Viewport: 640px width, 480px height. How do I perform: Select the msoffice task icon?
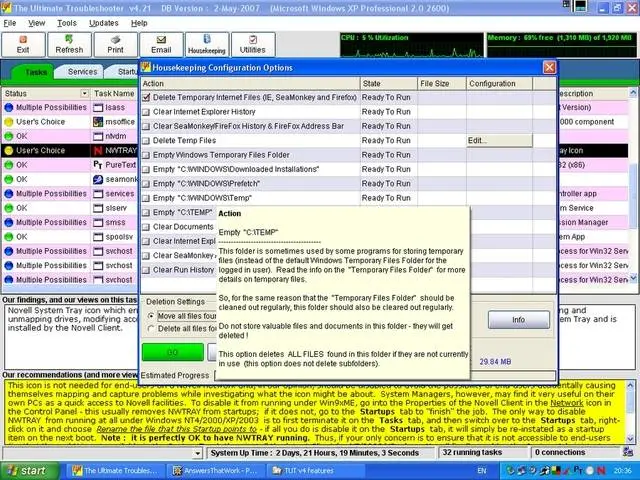pos(98,122)
